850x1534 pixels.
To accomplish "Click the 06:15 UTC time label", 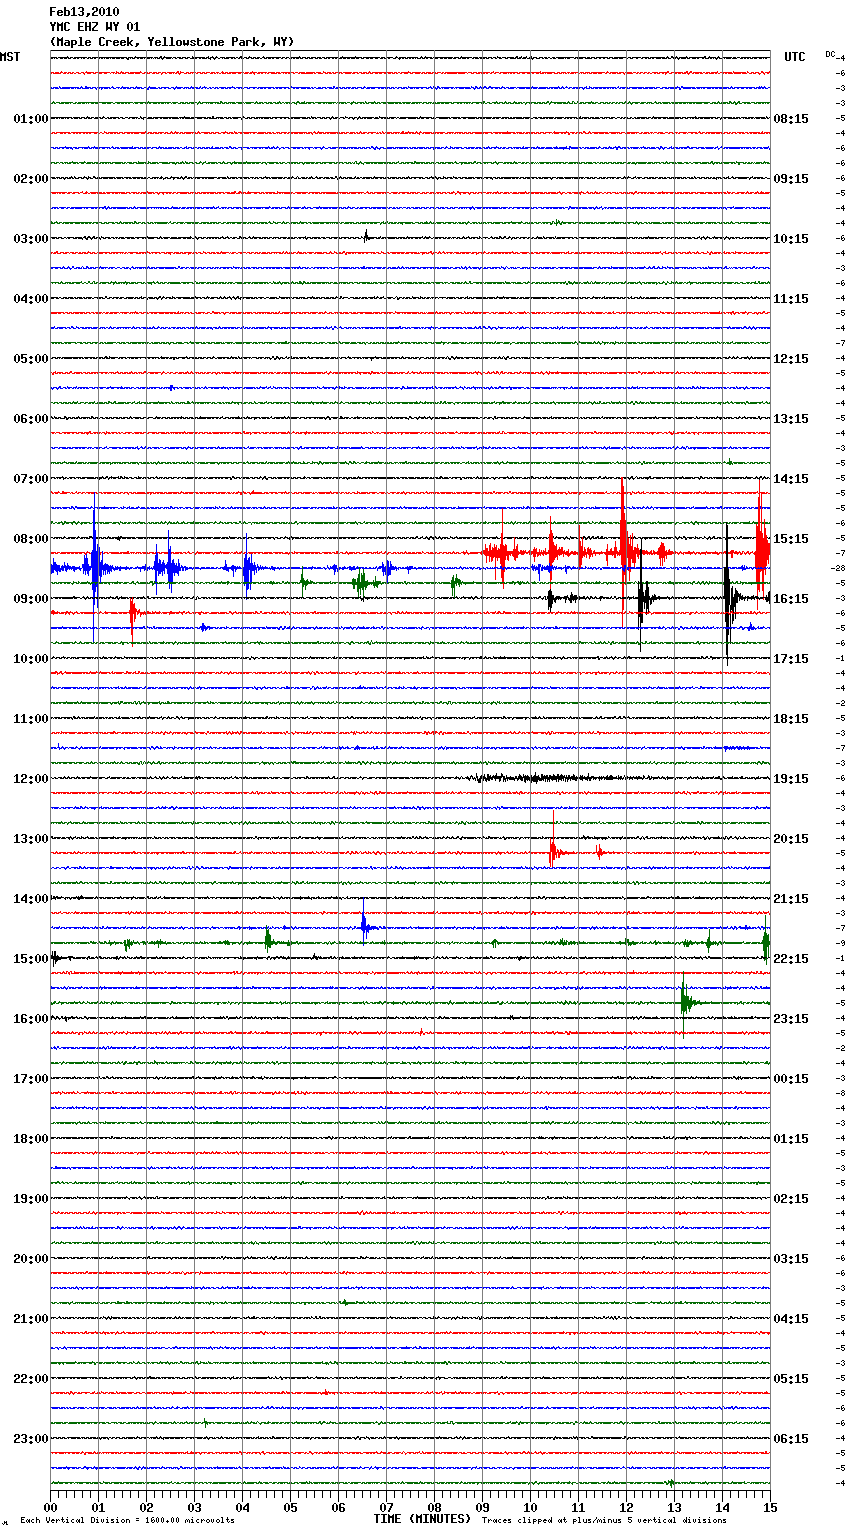I will click(x=791, y=1439).
